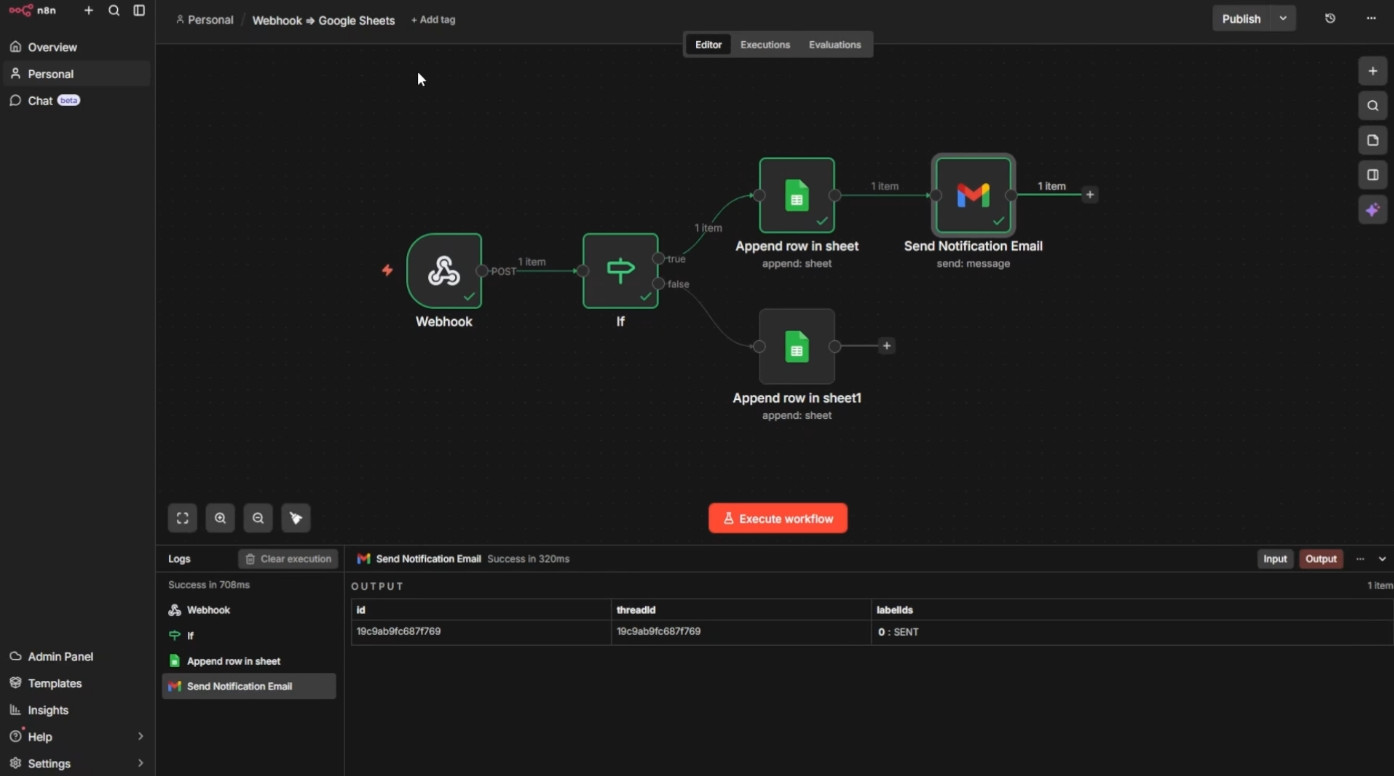Switch log view to Output
Screen dimensions: 1394x776
1320,559
